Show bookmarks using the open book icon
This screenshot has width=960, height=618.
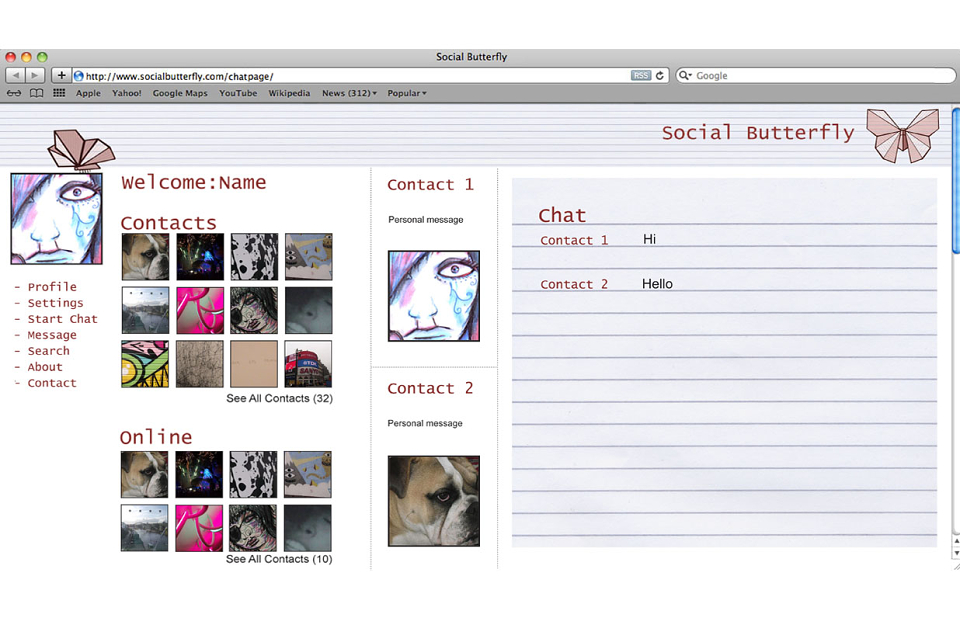(37, 93)
